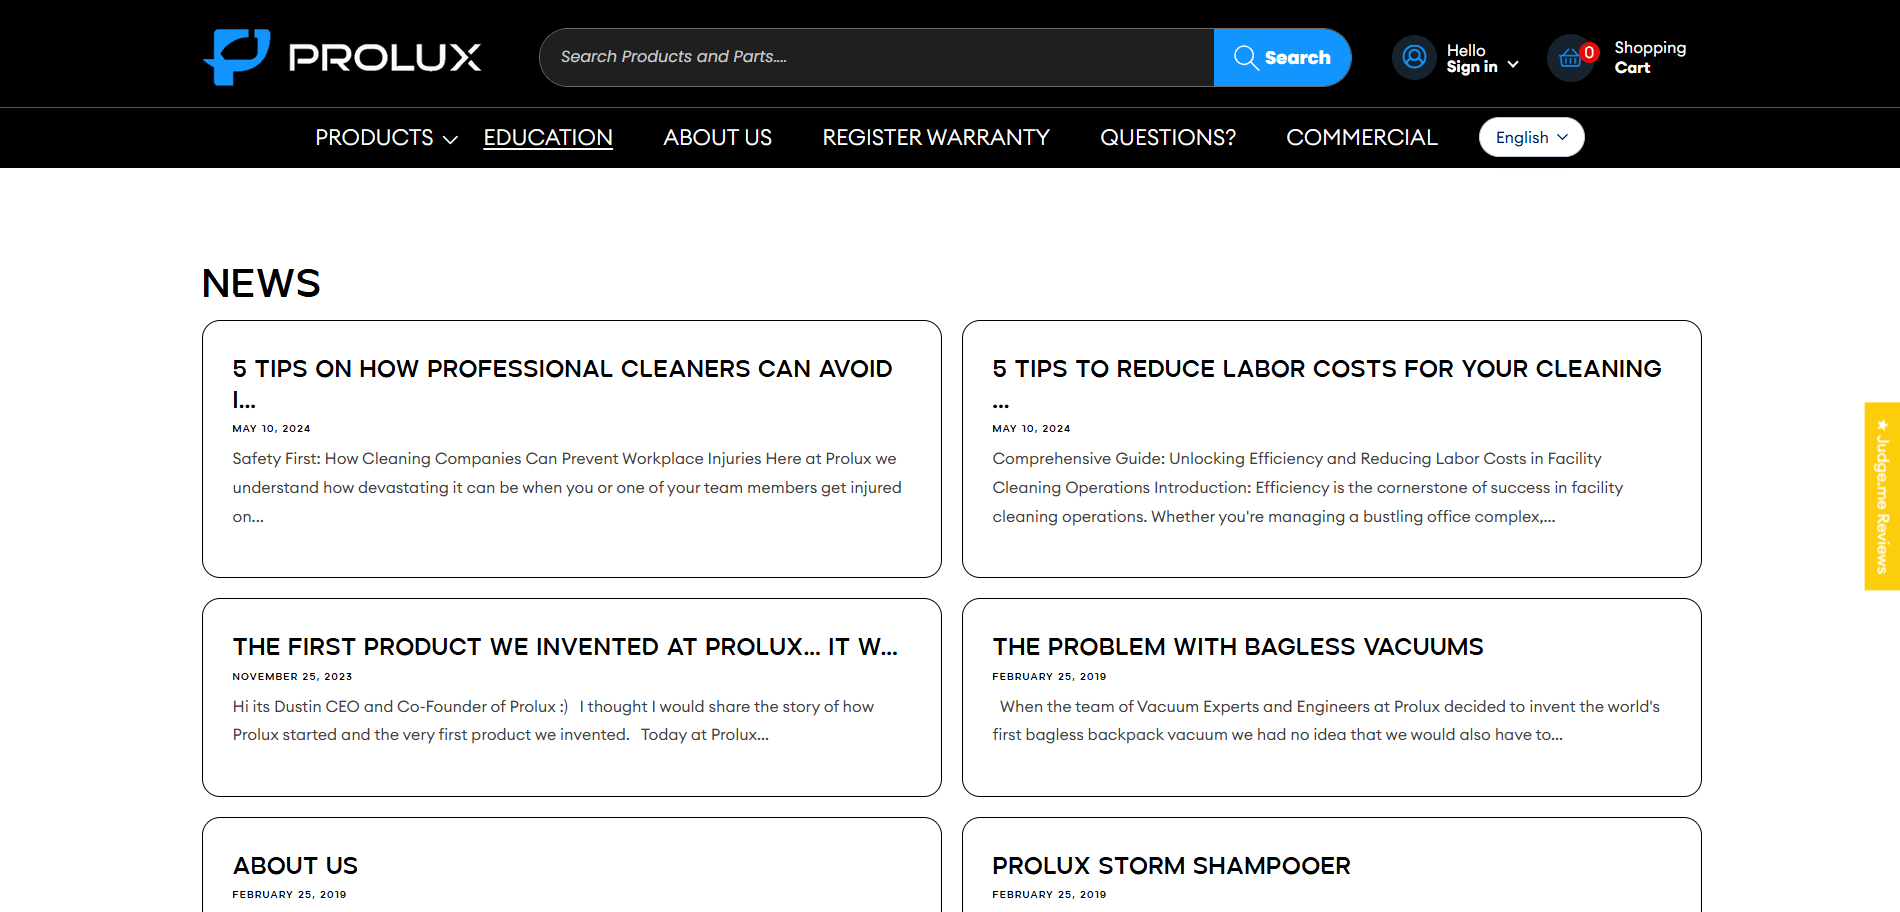The image size is (1900, 912).
Task: Open the Shopping Cart basket icon
Action: 1571,57
